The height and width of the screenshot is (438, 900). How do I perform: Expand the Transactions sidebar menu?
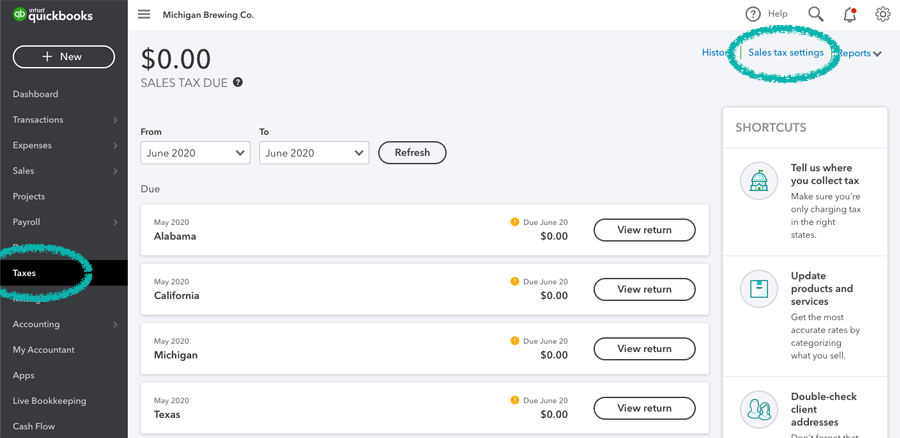click(64, 120)
